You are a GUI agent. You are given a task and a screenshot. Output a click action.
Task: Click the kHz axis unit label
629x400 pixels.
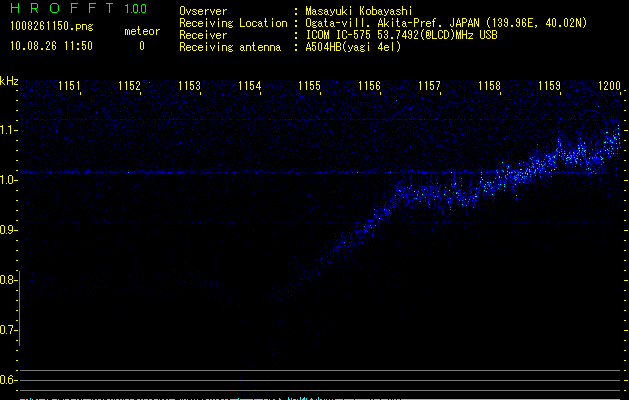tap(9, 81)
